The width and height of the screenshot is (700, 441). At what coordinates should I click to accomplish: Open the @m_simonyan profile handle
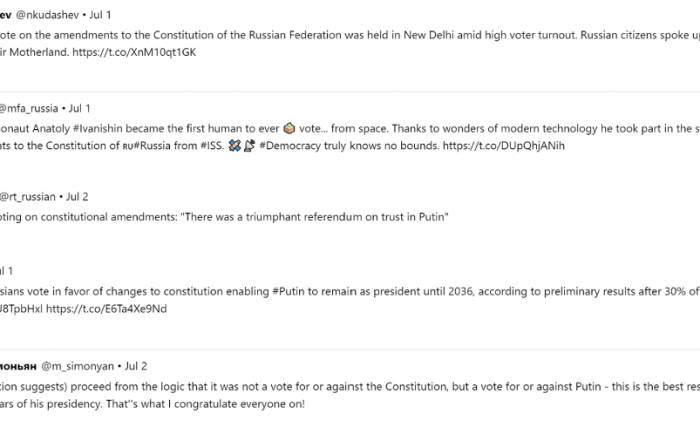click(78, 366)
